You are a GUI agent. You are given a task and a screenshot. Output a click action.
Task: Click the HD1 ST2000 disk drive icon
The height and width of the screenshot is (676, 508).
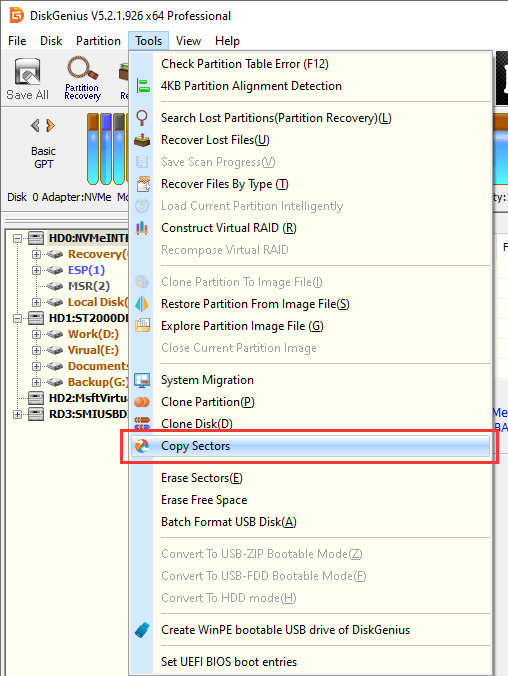(x=36, y=318)
